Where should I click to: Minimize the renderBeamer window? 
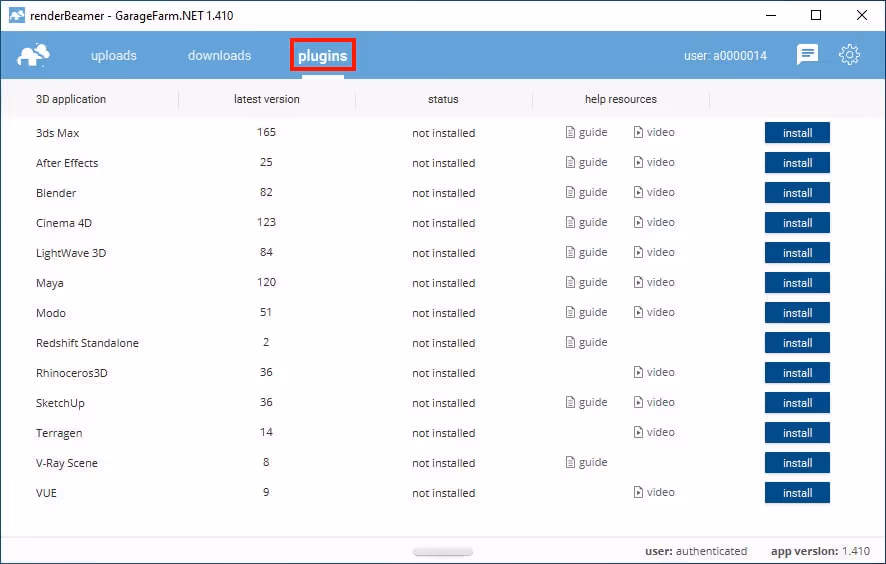tap(771, 15)
